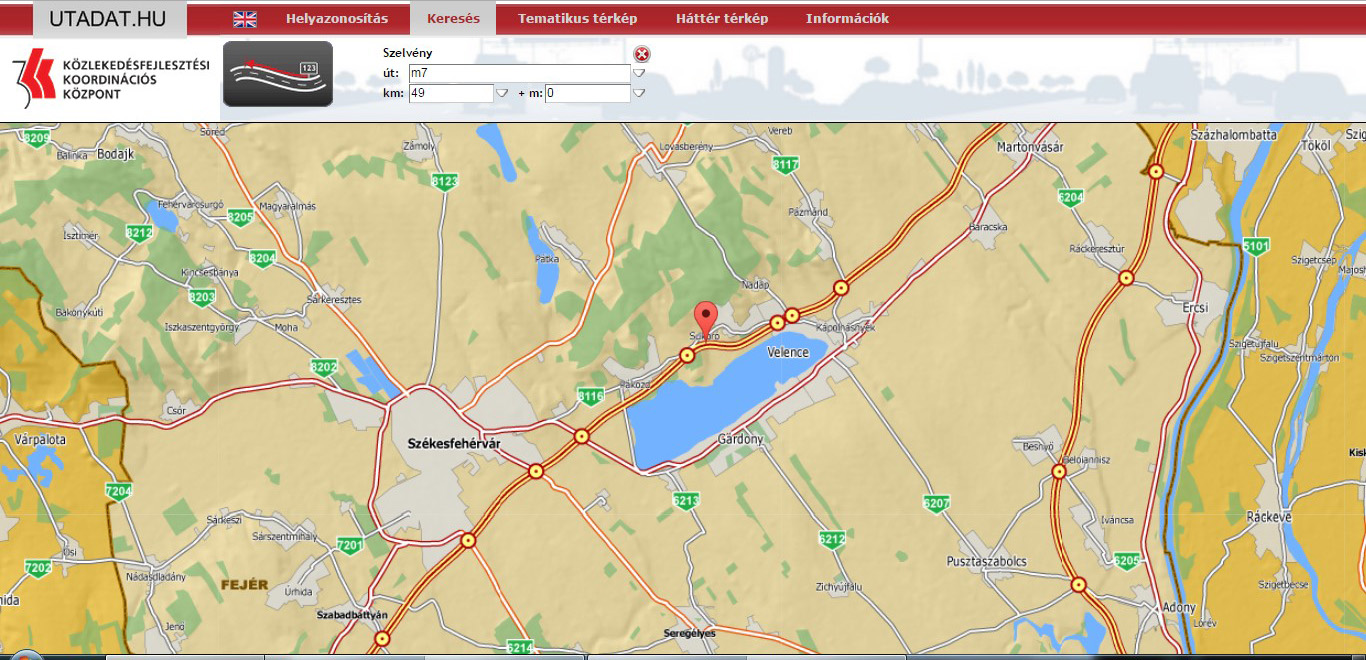The width and height of the screenshot is (1366, 660).
Task: Click the 7204 road shield near Várpalota
Action: pyautogui.click(x=119, y=491)
